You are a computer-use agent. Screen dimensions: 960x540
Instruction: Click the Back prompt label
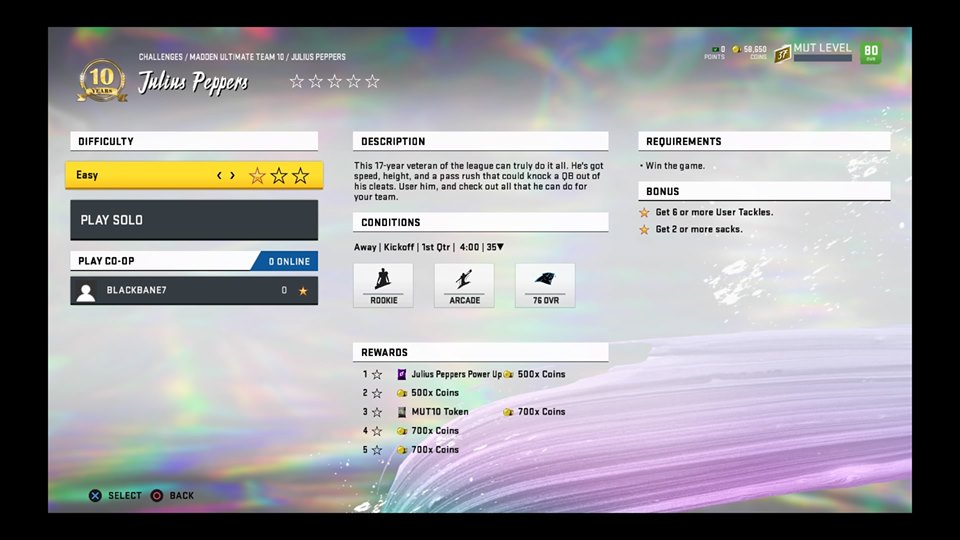tap(181, 495)
